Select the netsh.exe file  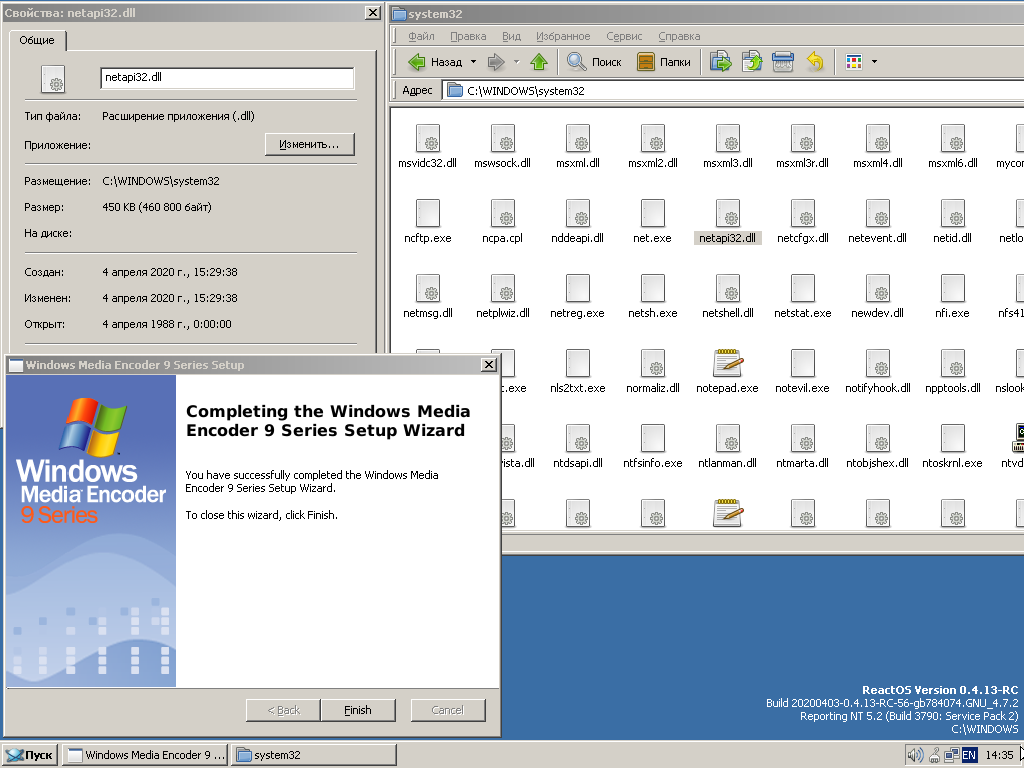(652, 297)
